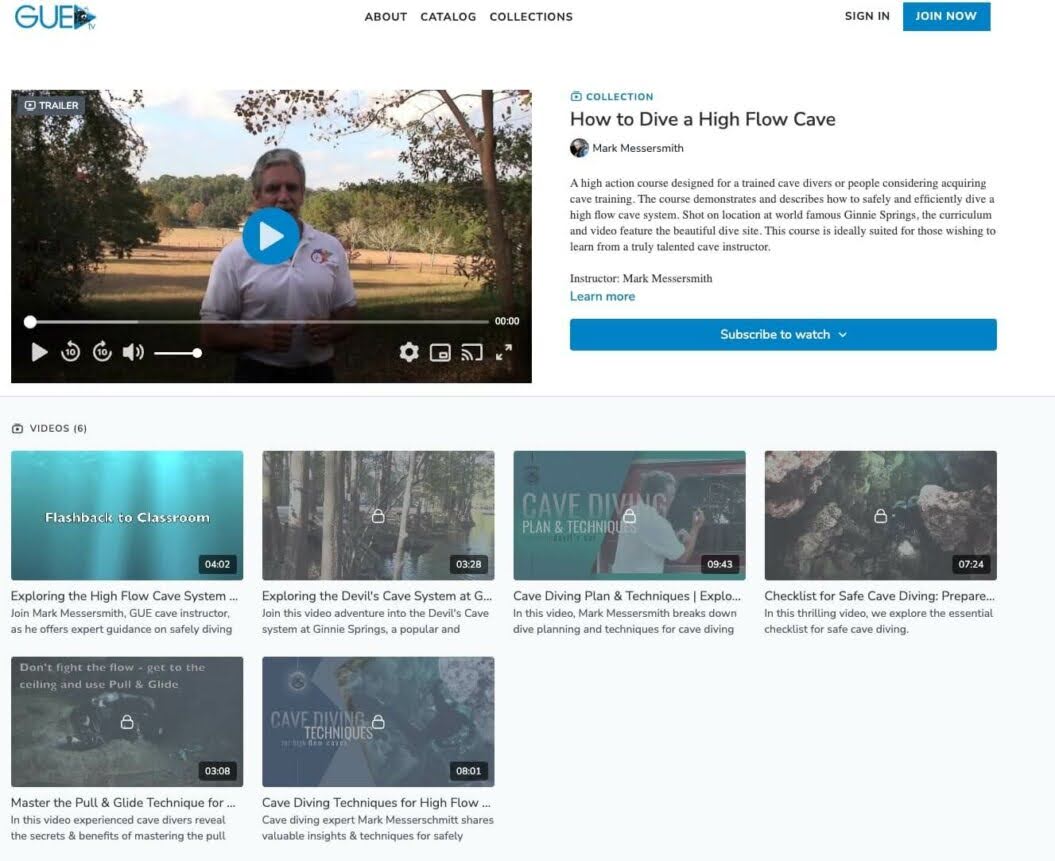The height and width of the screenshot is (861, 1055).
Task: Click the TRAILER badge on the video
Action: [51, 106]
